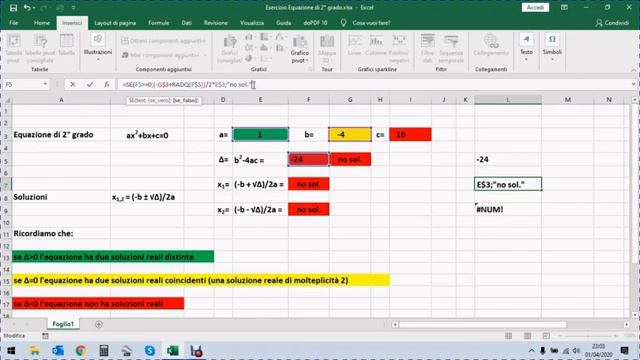Open the doPDF 10 tab
The image size is (640, 360).
[x=316, y=23]
